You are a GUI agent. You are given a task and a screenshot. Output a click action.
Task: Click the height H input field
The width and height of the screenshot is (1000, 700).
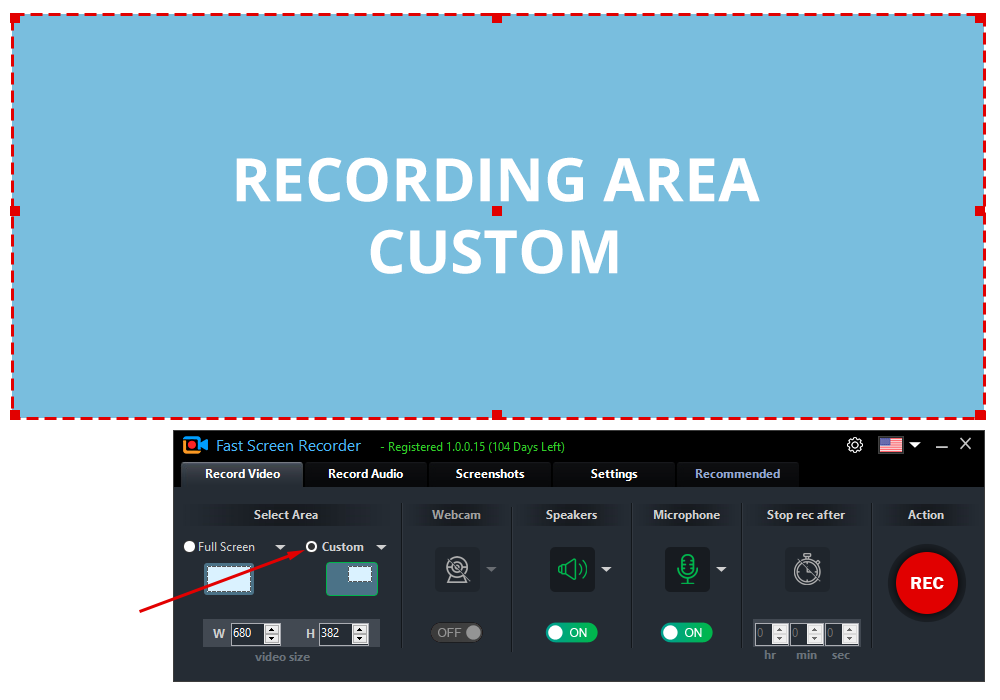click(x=335, y=633)
